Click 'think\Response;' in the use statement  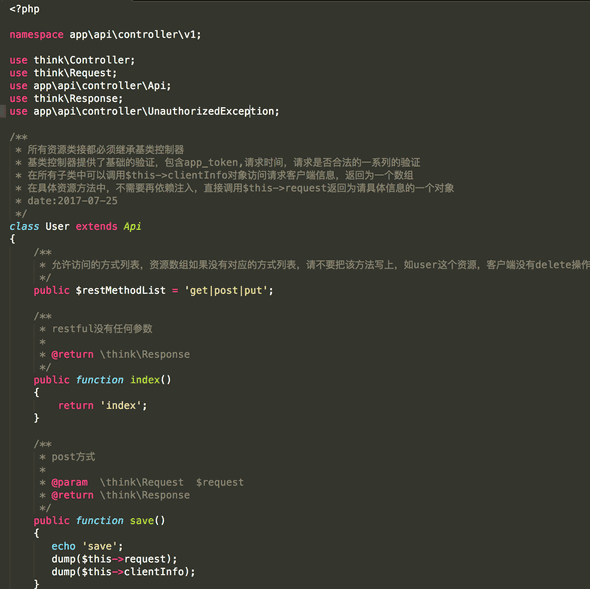pos(78,99)
